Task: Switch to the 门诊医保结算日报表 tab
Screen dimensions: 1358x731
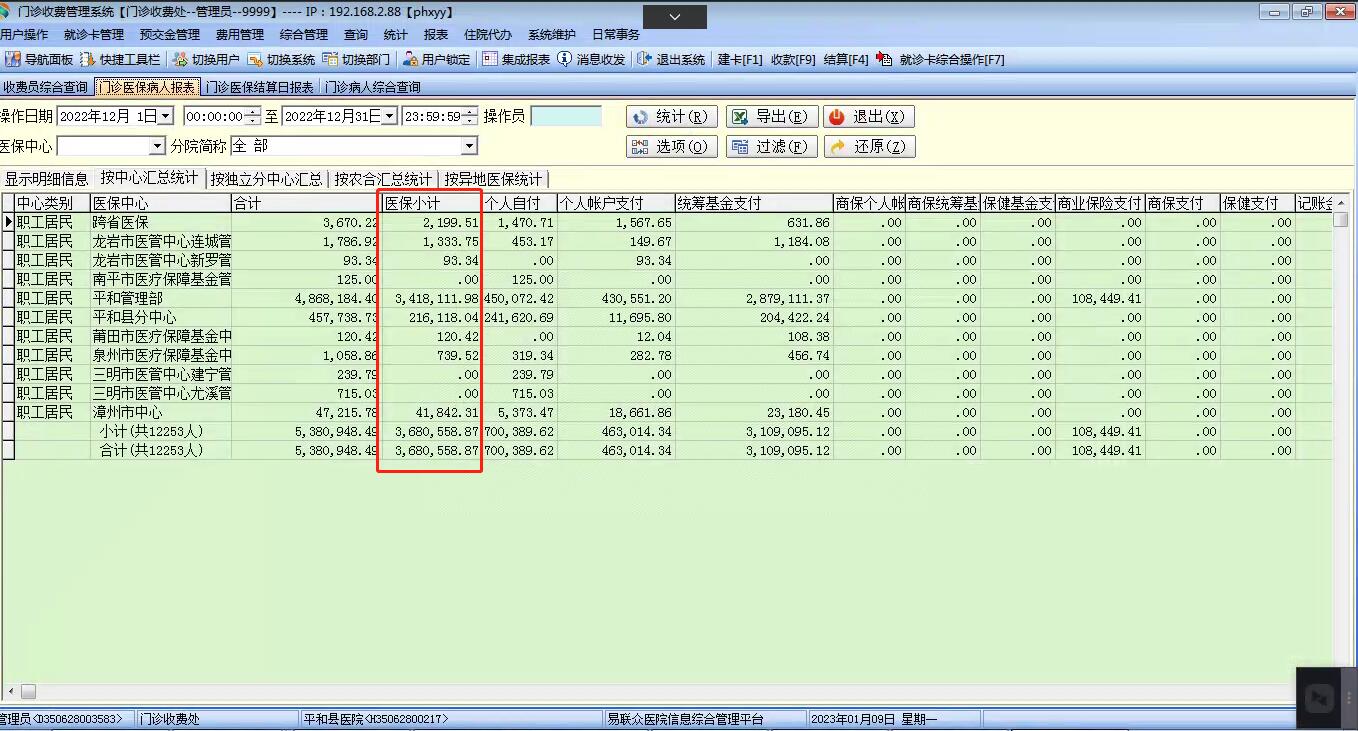Action: (261, 88)
